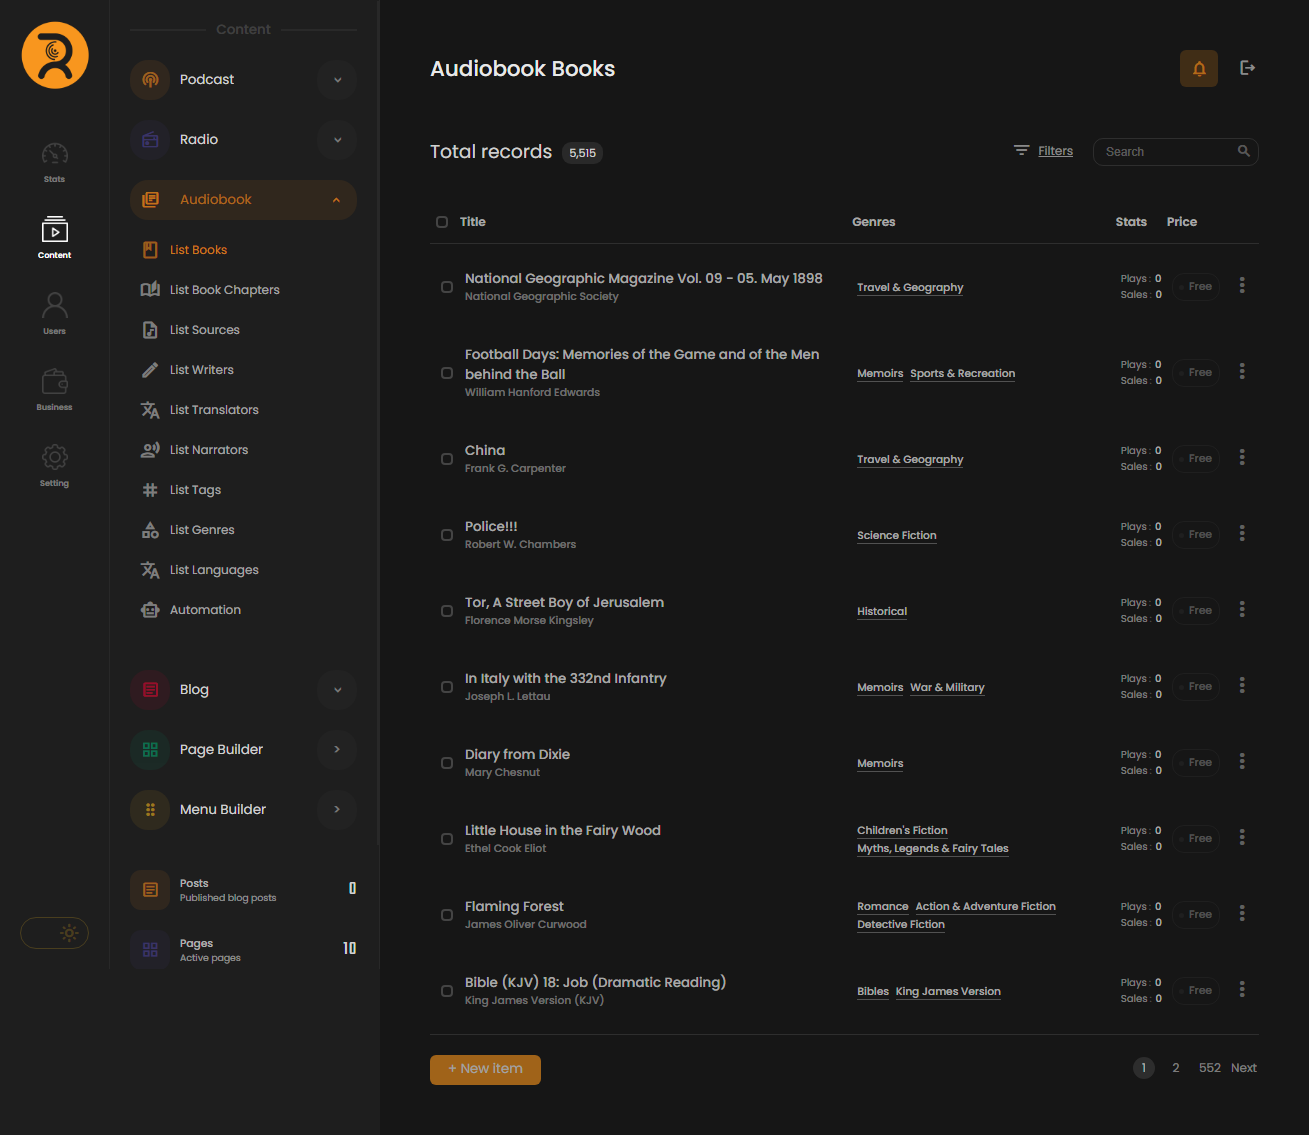Viewport: 1309px width, 1135px height.
Task: Open the Filters link
Action: click(1055, 151)
